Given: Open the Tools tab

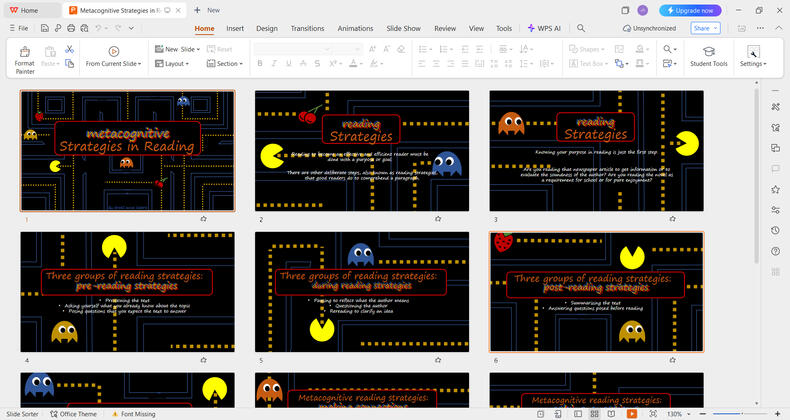Looking at the screenshot, I should coord(504,28).
